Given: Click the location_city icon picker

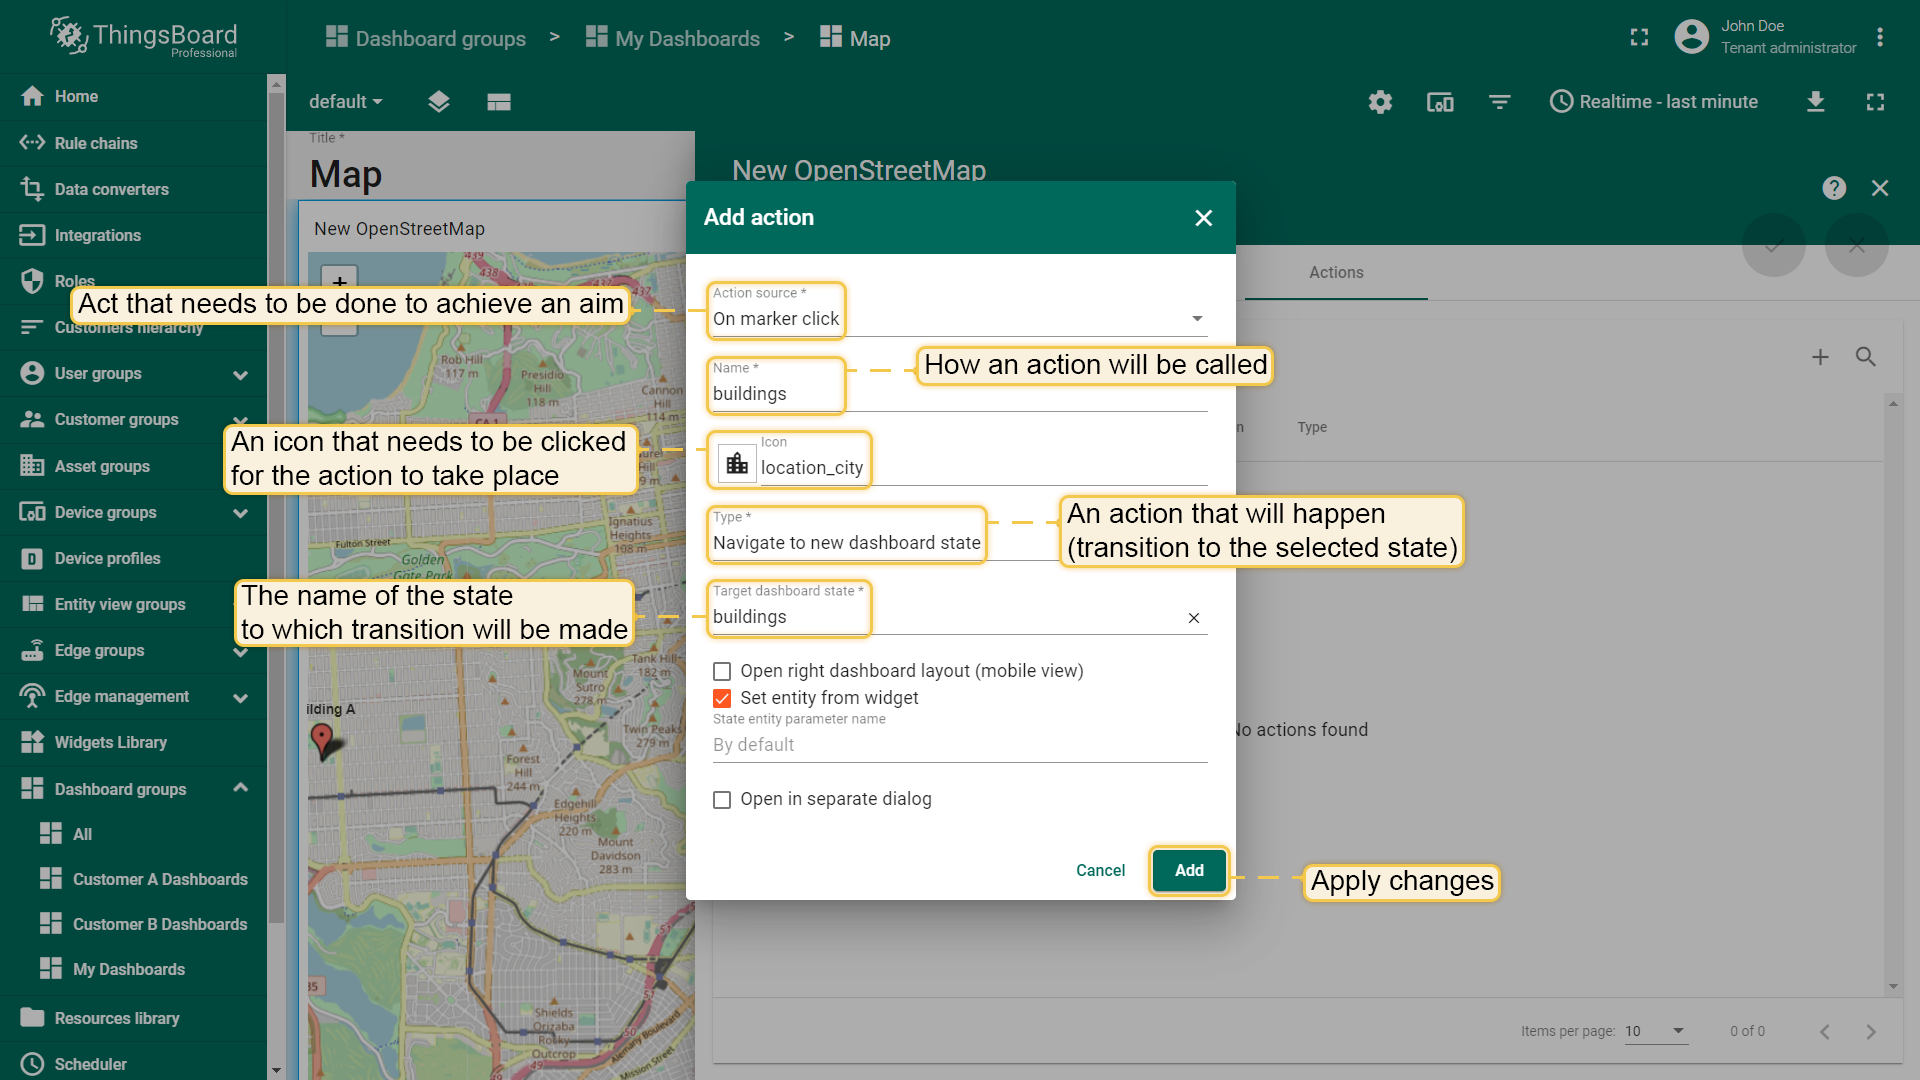Looking at the screenshot, I should 737,463.
